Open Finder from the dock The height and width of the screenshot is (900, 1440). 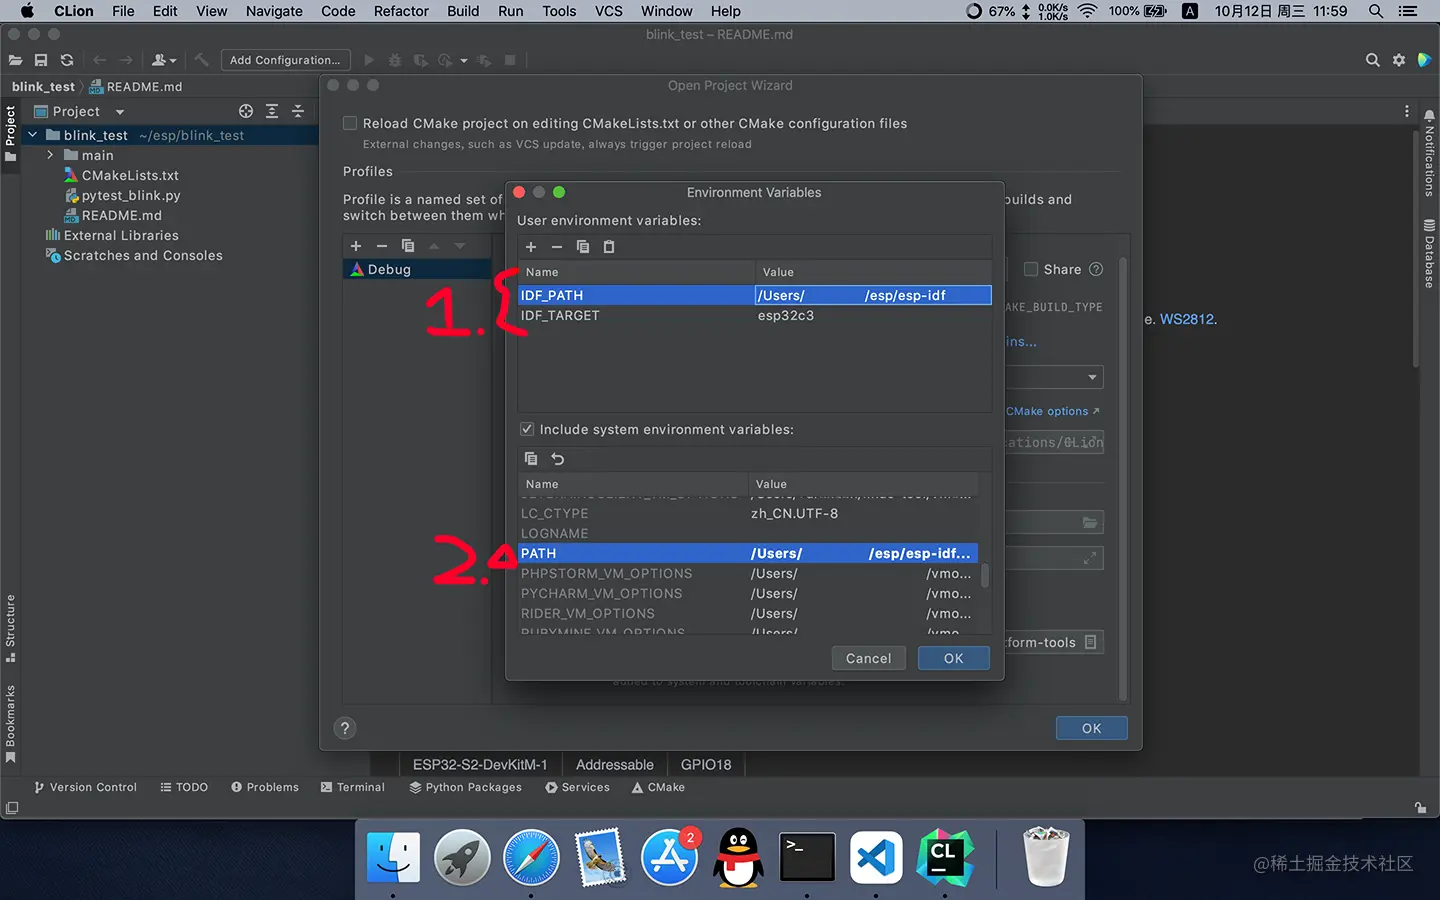coord(393,858)
